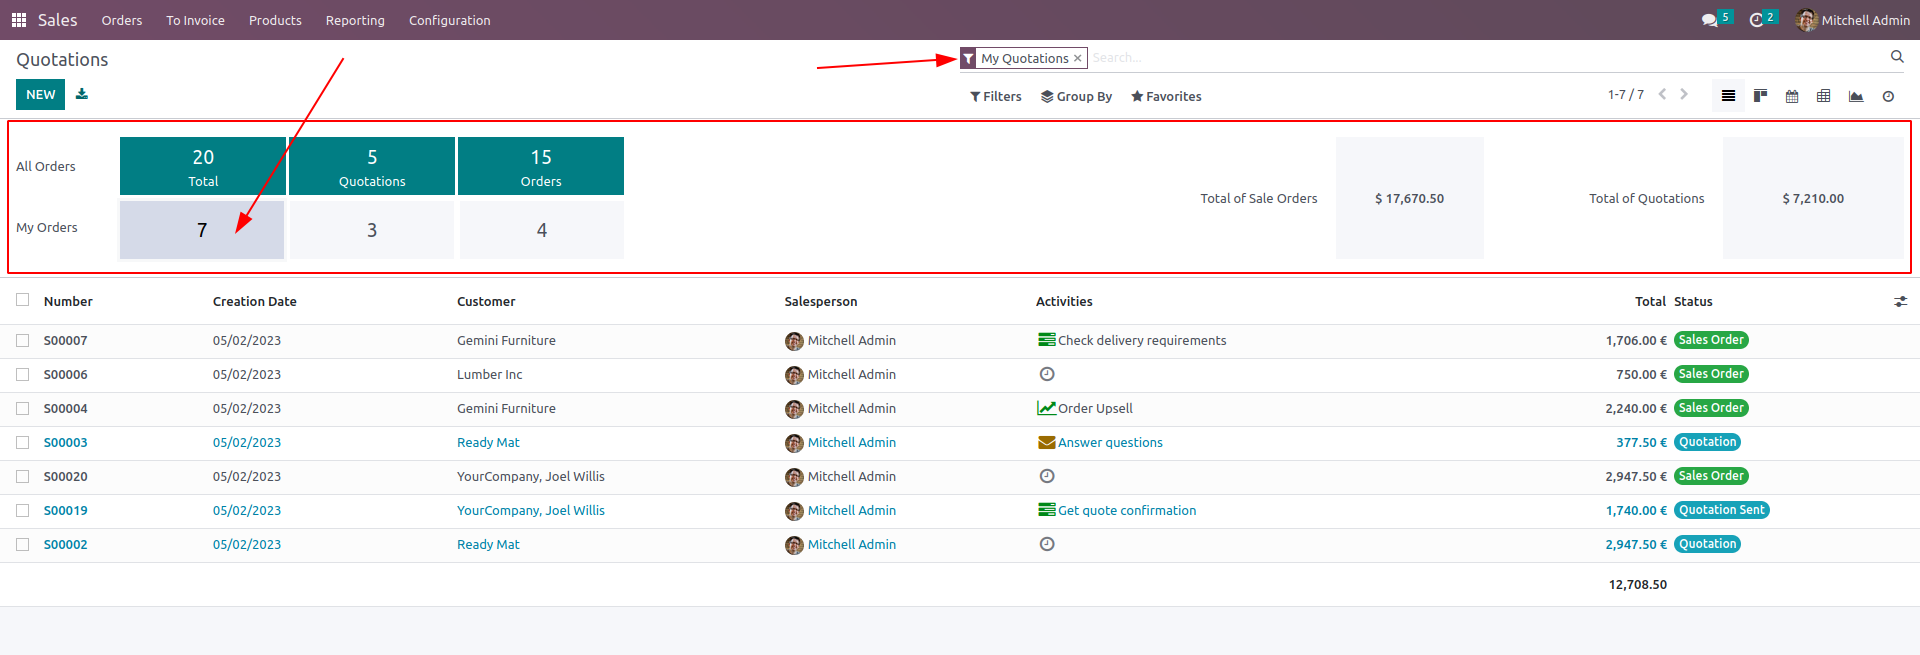Sort by the Total column header
The height and width of the screenshot is (655, 1920).
(x=1650, y=301)
